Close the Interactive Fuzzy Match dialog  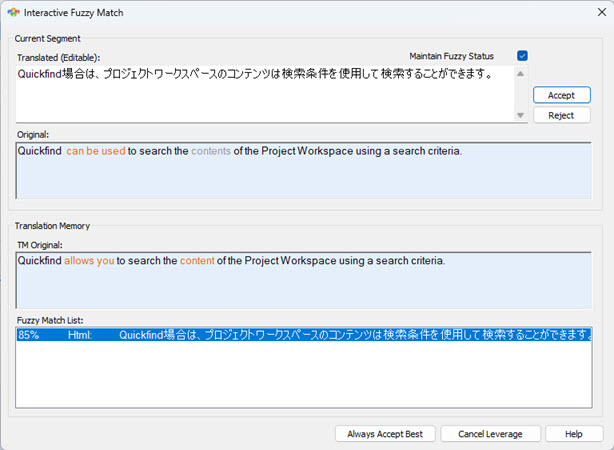593,13
